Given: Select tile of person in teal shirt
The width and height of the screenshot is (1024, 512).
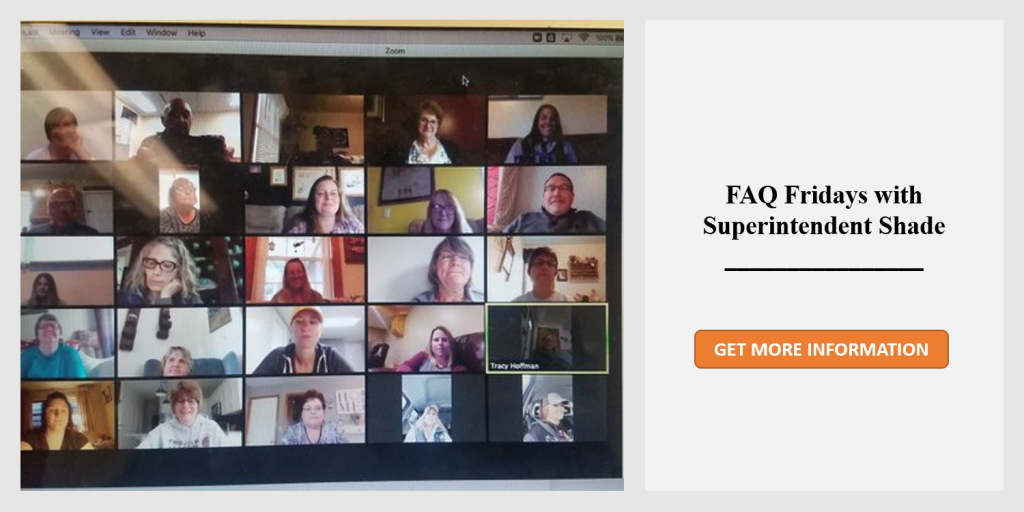Looking at the screenshot, I should point(67,344).
